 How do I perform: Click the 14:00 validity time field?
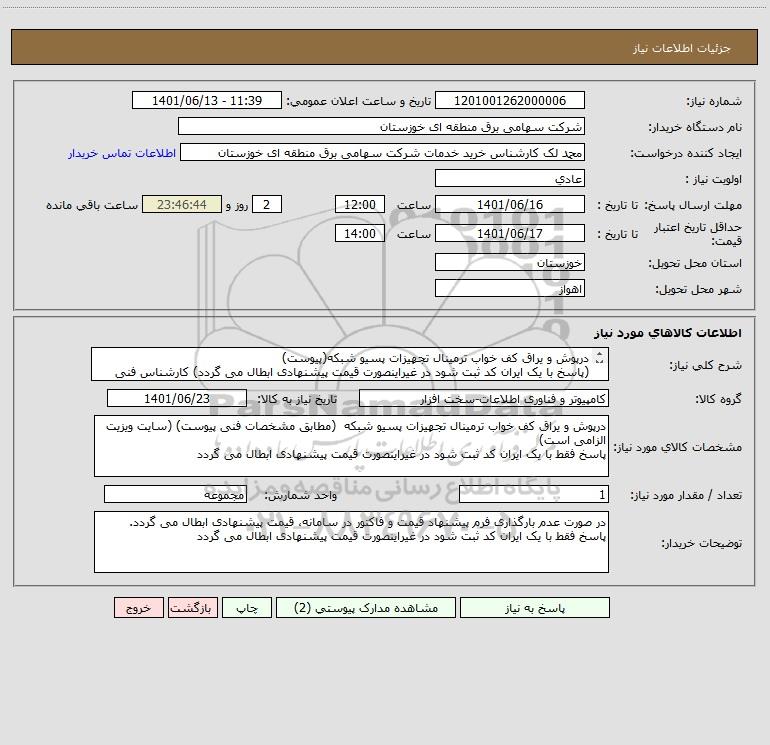click(359, 233)
